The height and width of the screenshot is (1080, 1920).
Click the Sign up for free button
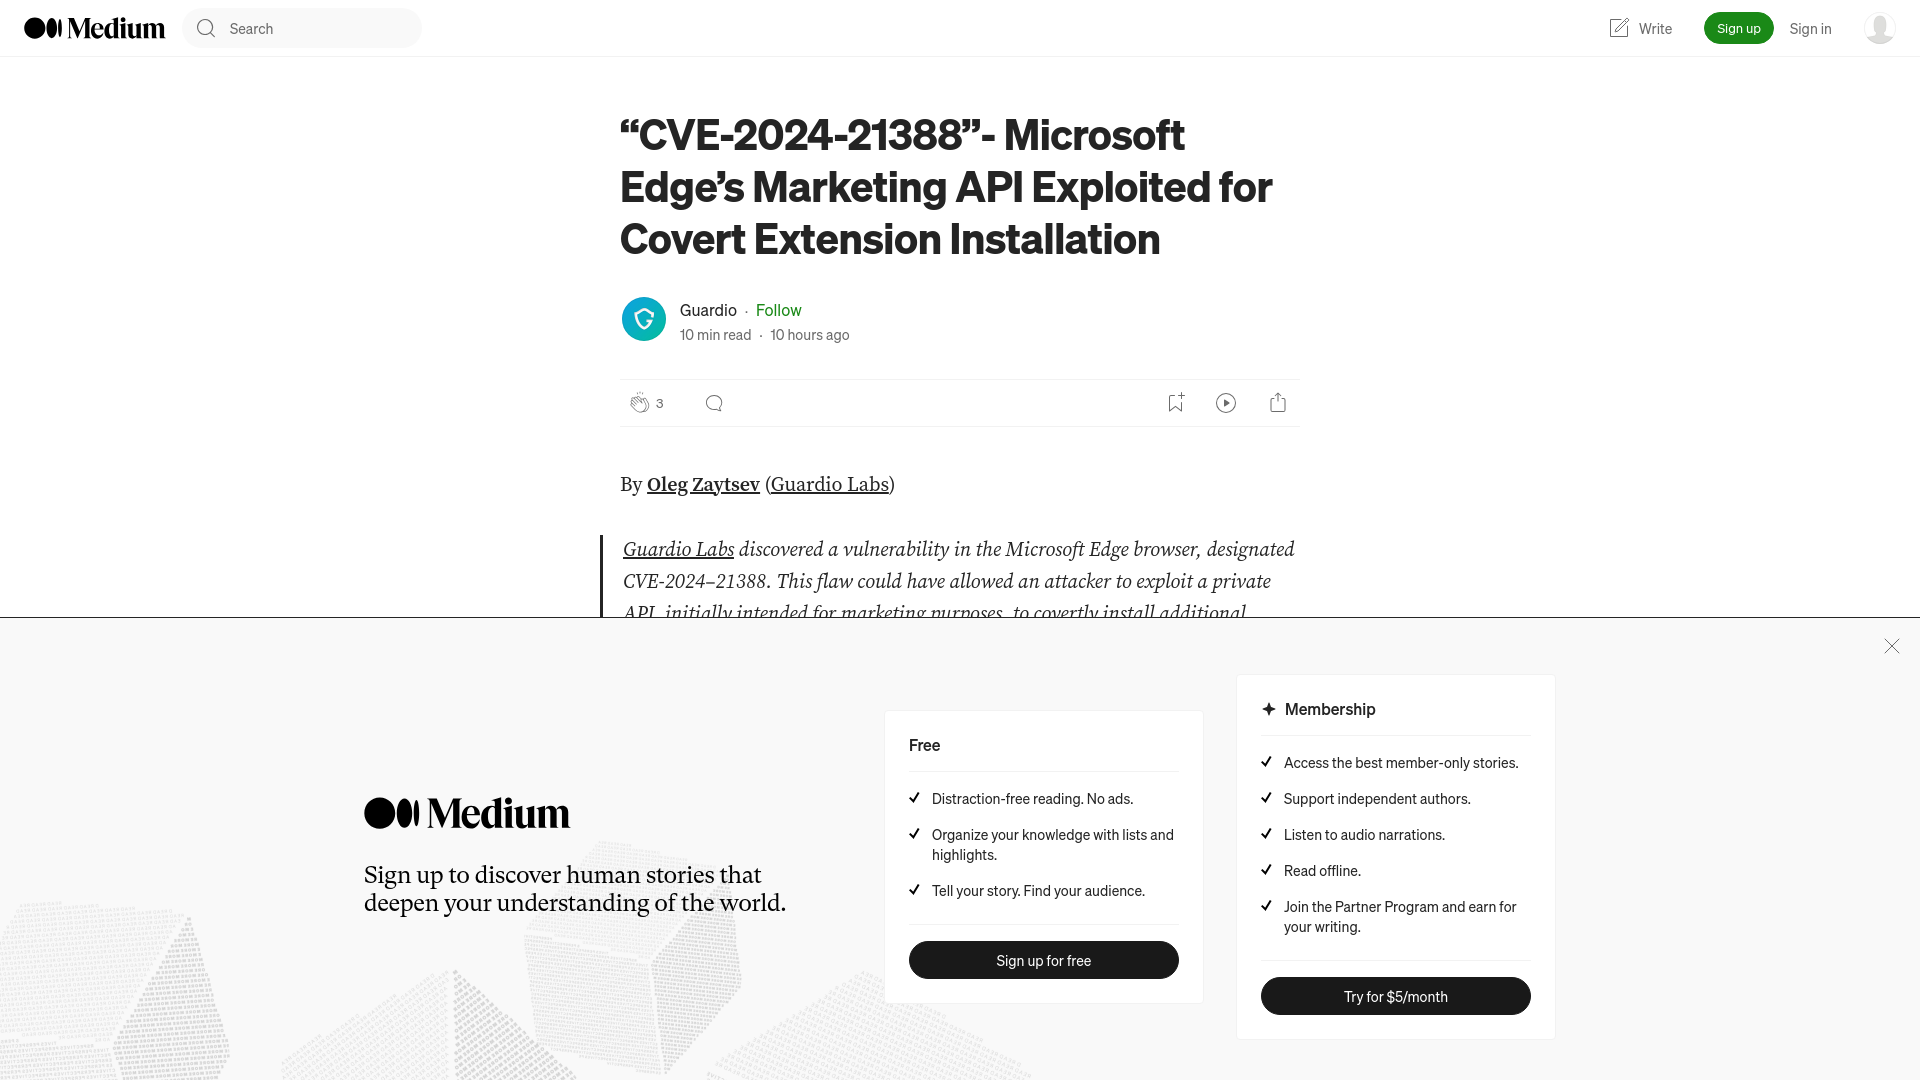click(1043, 959)
